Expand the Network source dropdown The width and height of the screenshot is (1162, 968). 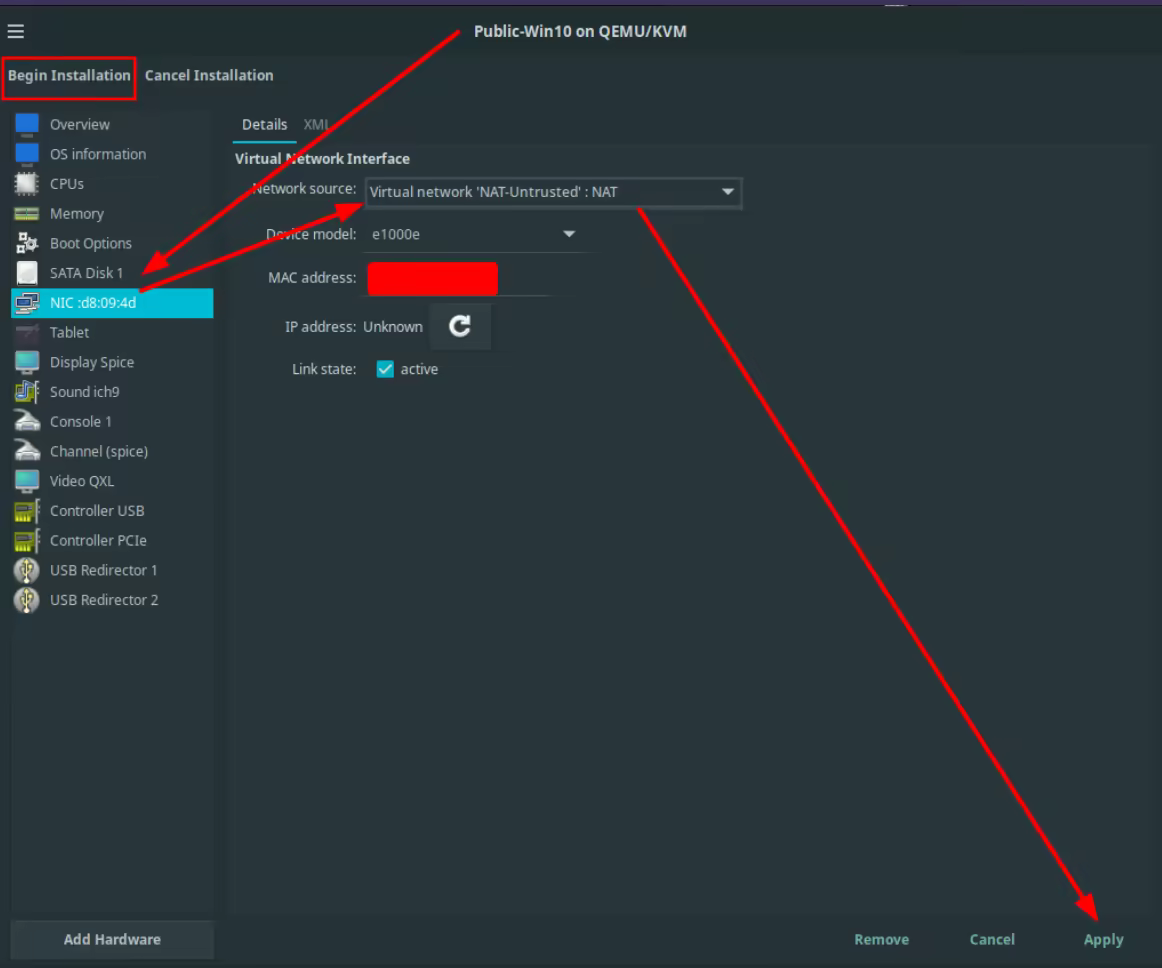point(728,192)
